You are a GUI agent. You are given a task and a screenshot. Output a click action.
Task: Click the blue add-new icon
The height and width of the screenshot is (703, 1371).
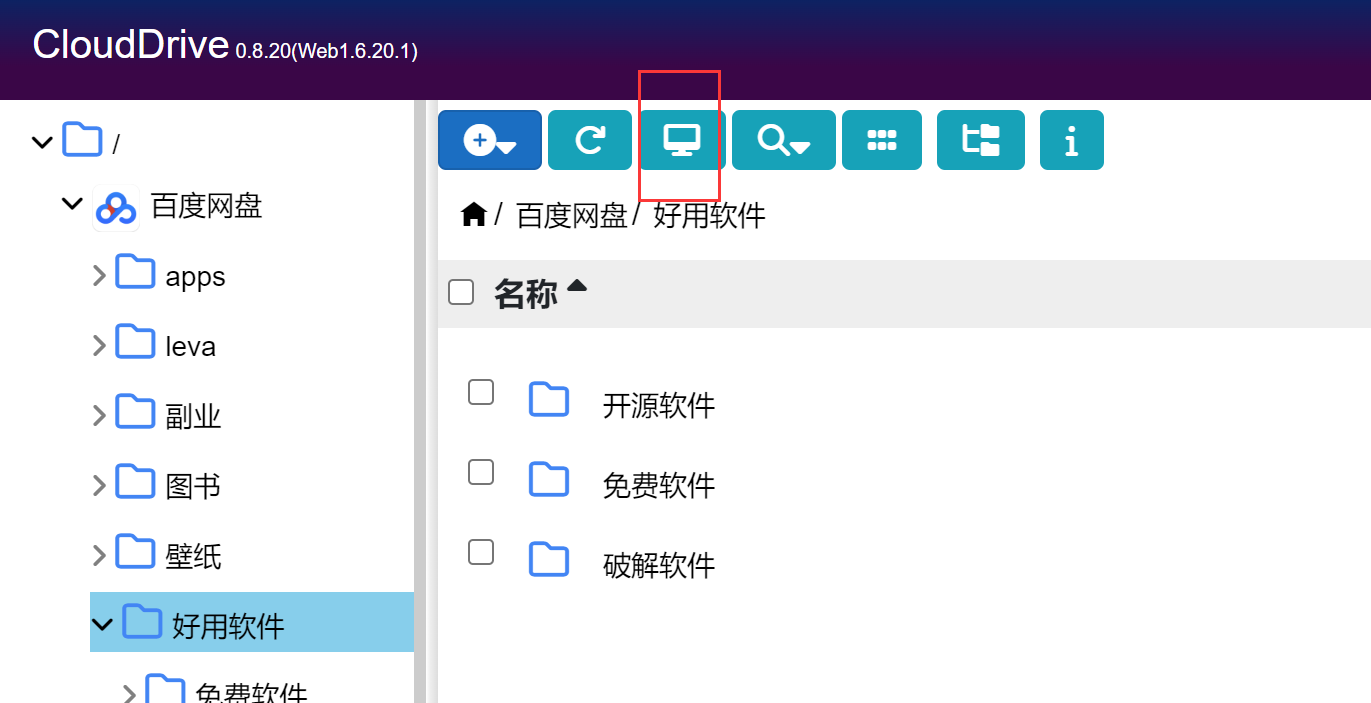(489, 140)
